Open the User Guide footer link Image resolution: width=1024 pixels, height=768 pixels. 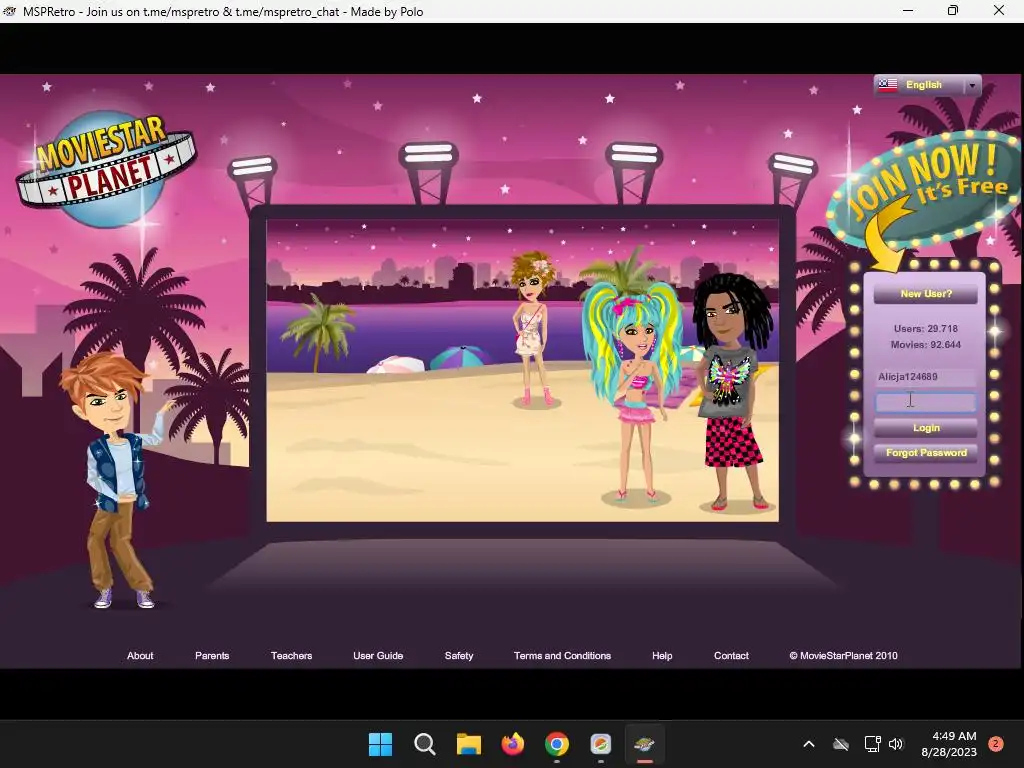click(378, 656)
